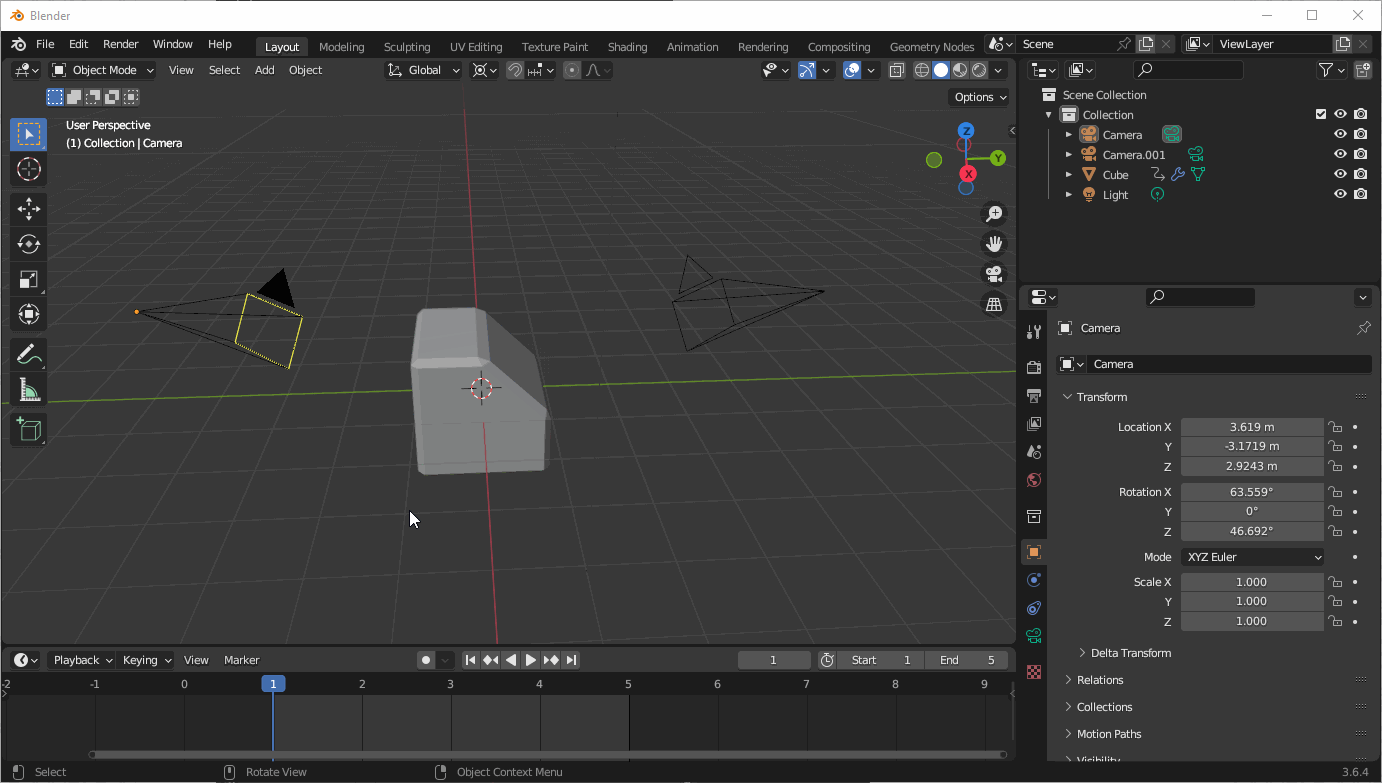This screenshot has width=1382, height=783.
Task: Toggle the camera view icon in the viewport
Action: (994, 274)
